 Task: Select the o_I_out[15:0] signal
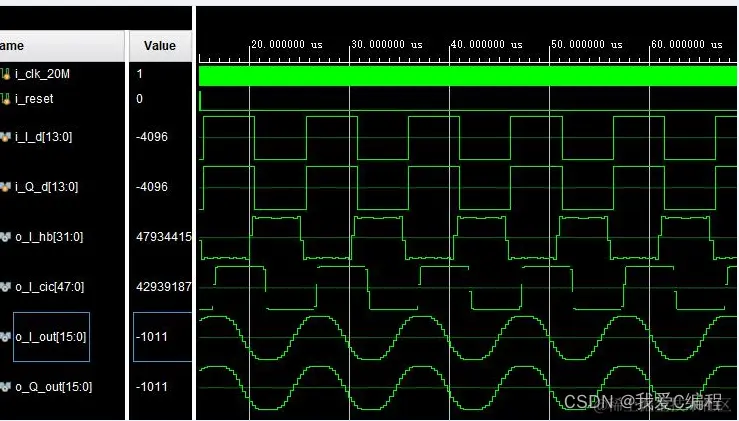[51, 337]
